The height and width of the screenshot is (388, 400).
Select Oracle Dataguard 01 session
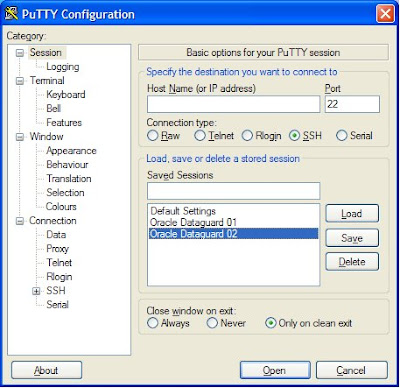click(233, 222)
